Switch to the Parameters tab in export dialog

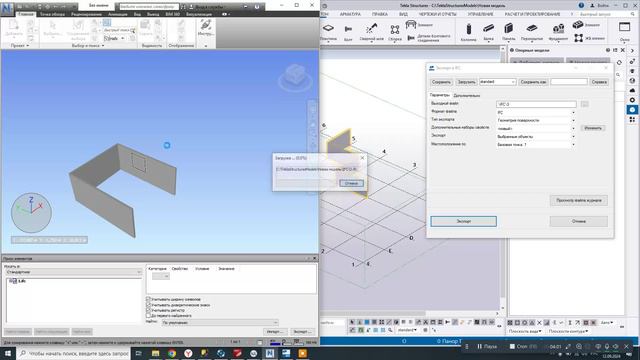click(440, 95)
